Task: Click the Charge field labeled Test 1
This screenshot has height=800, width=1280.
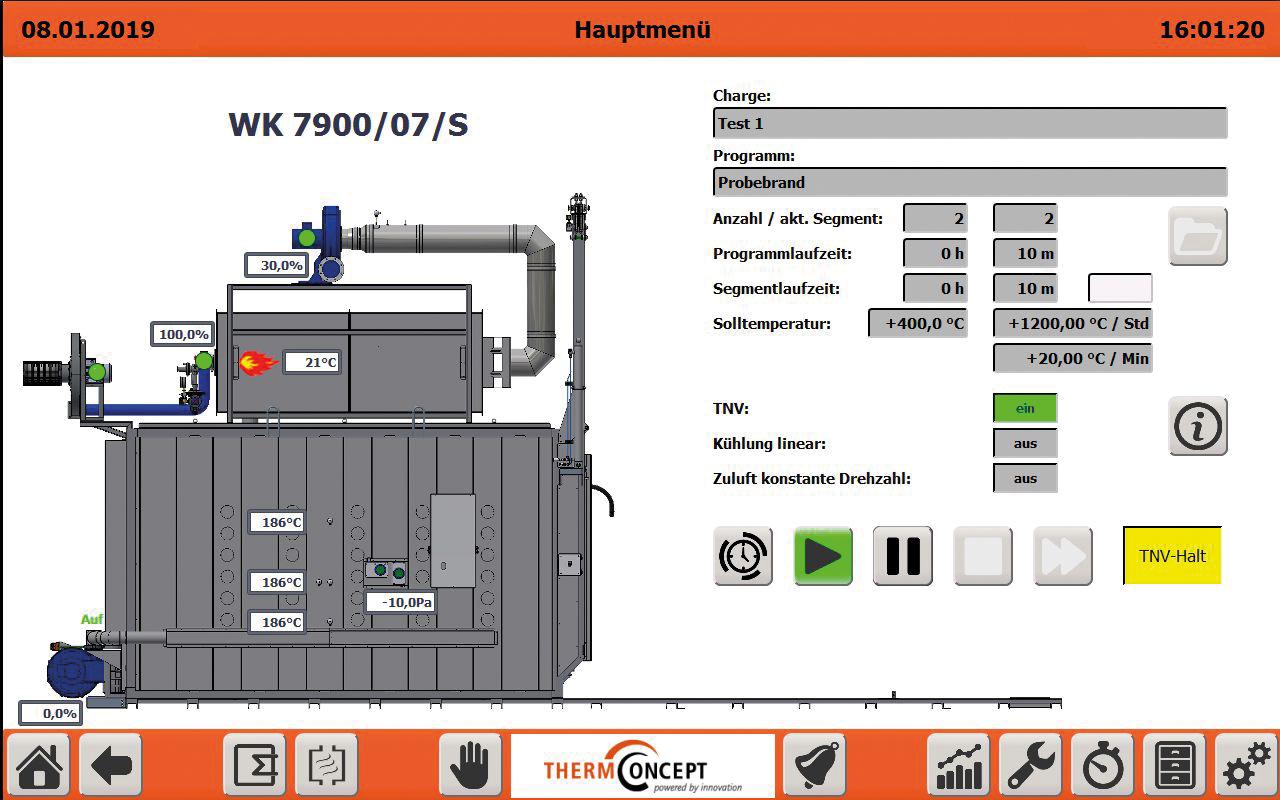Action: pyautogui.click(x=969, y=122)
